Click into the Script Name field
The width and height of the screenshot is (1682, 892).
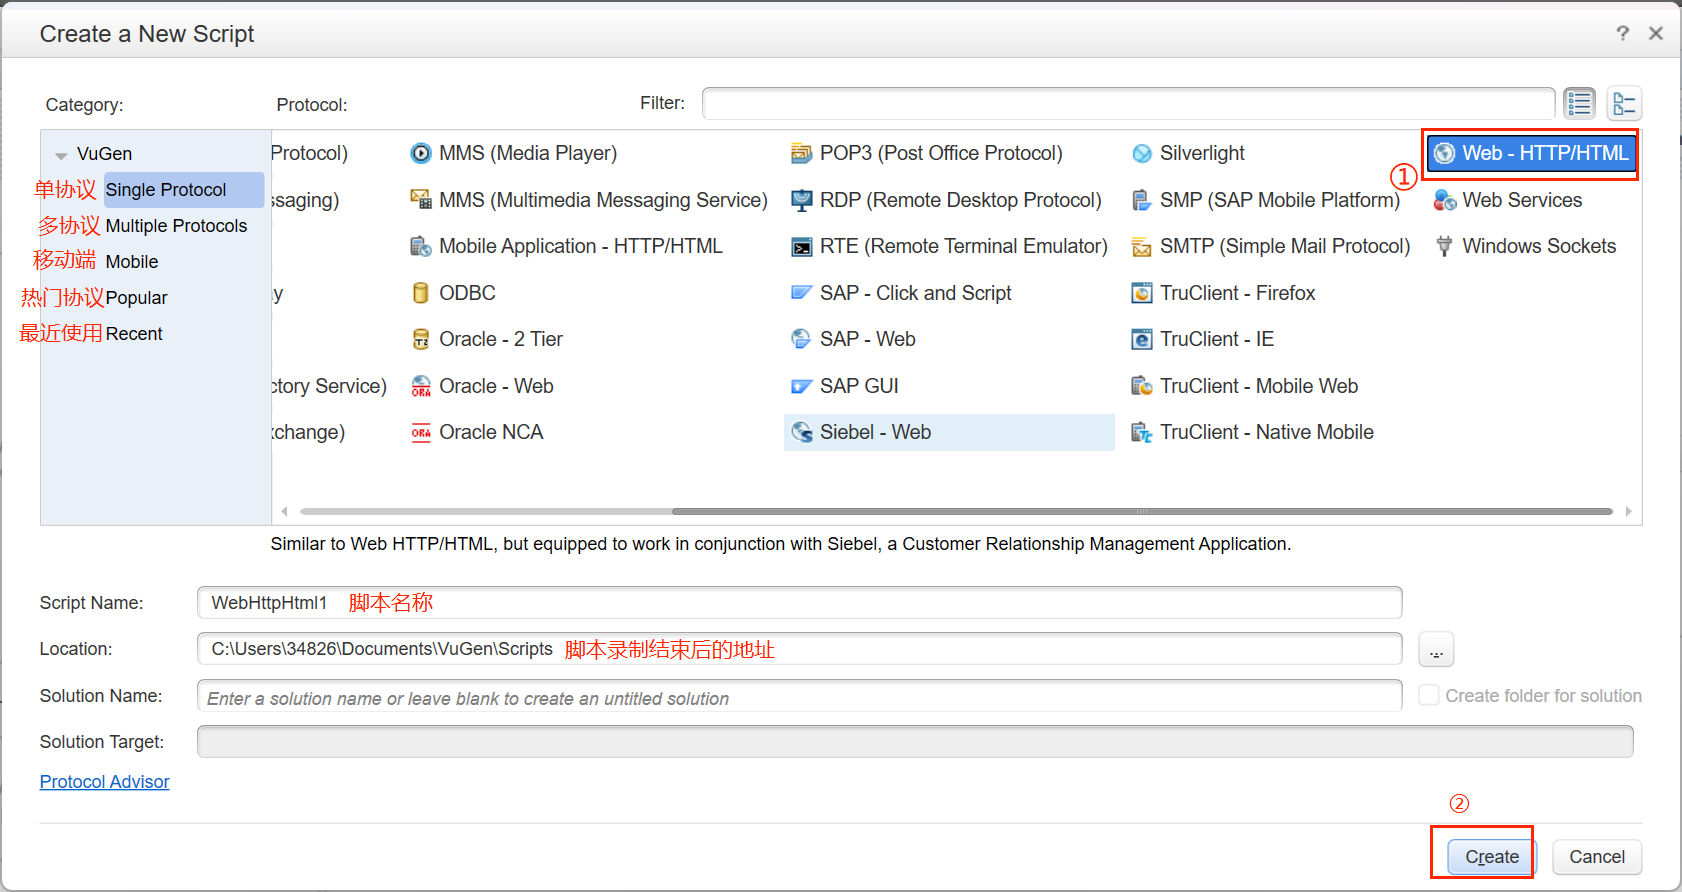pos(800,603)
